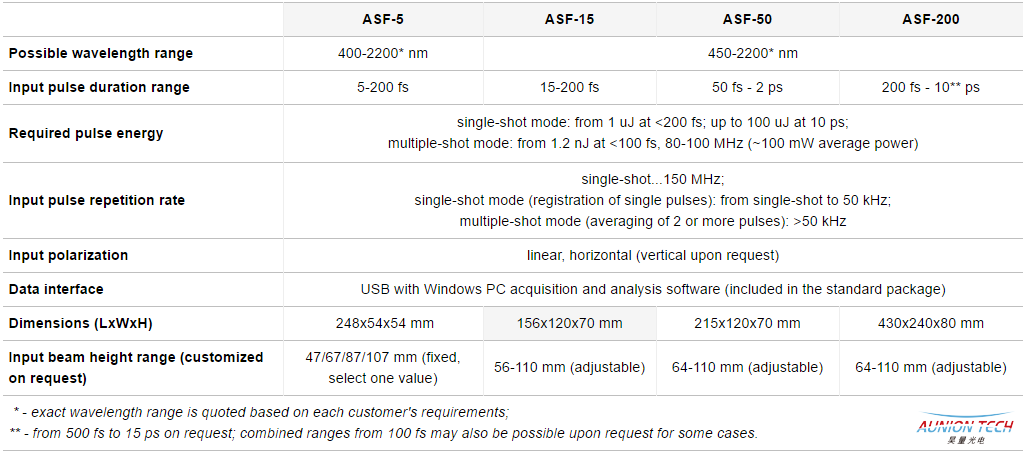The height and width of the screenshot is (454, 1026).
Task: Click the USB with Windows PC software cell
Action: [x=653, y=289]
